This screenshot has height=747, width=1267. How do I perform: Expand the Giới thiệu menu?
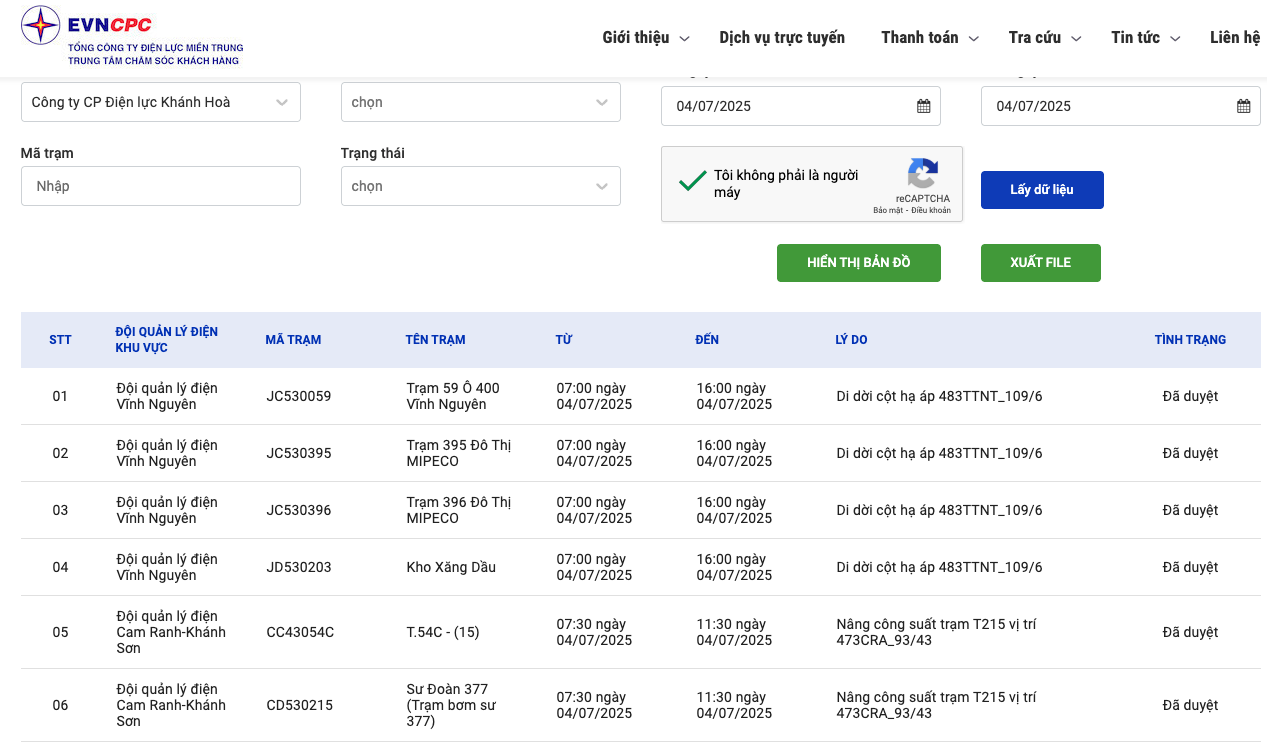click(x=645, y=38)
